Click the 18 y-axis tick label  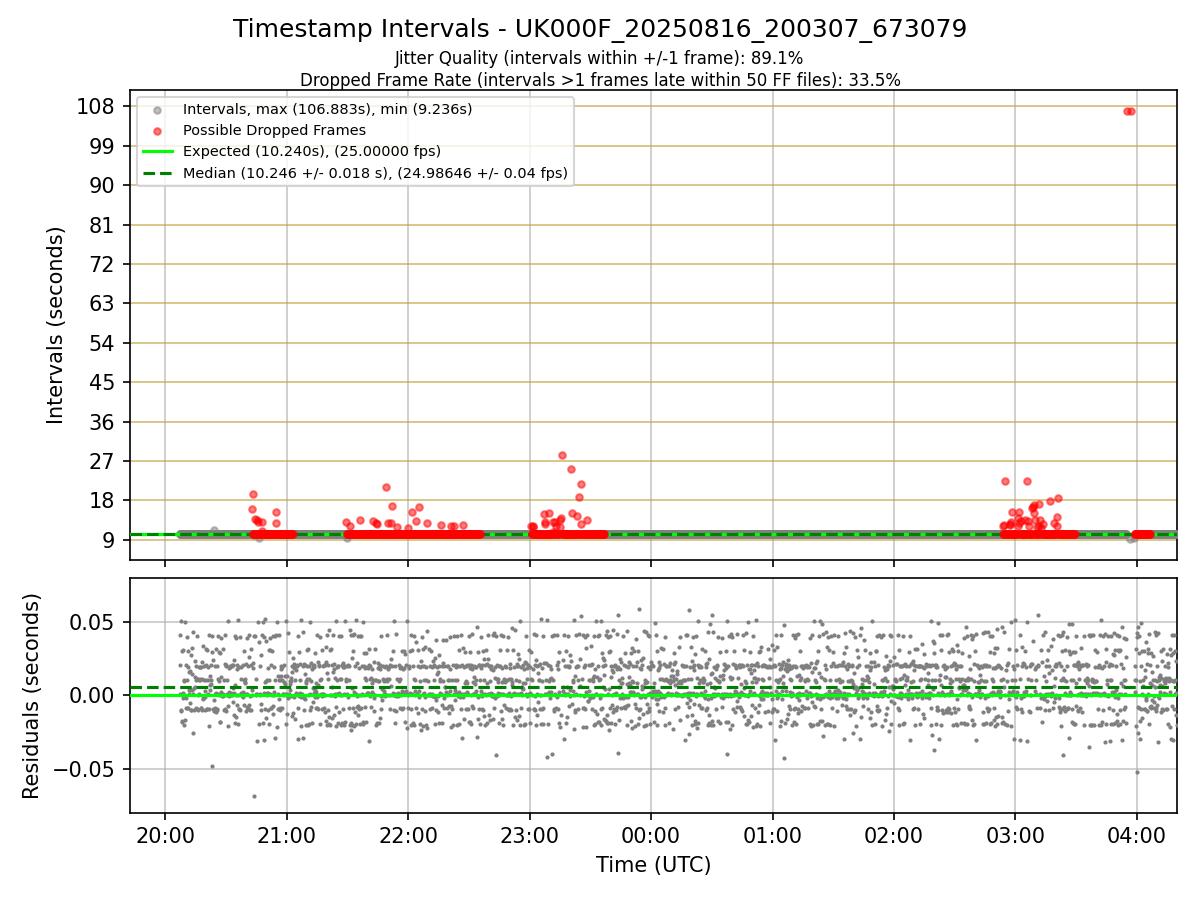101,500
